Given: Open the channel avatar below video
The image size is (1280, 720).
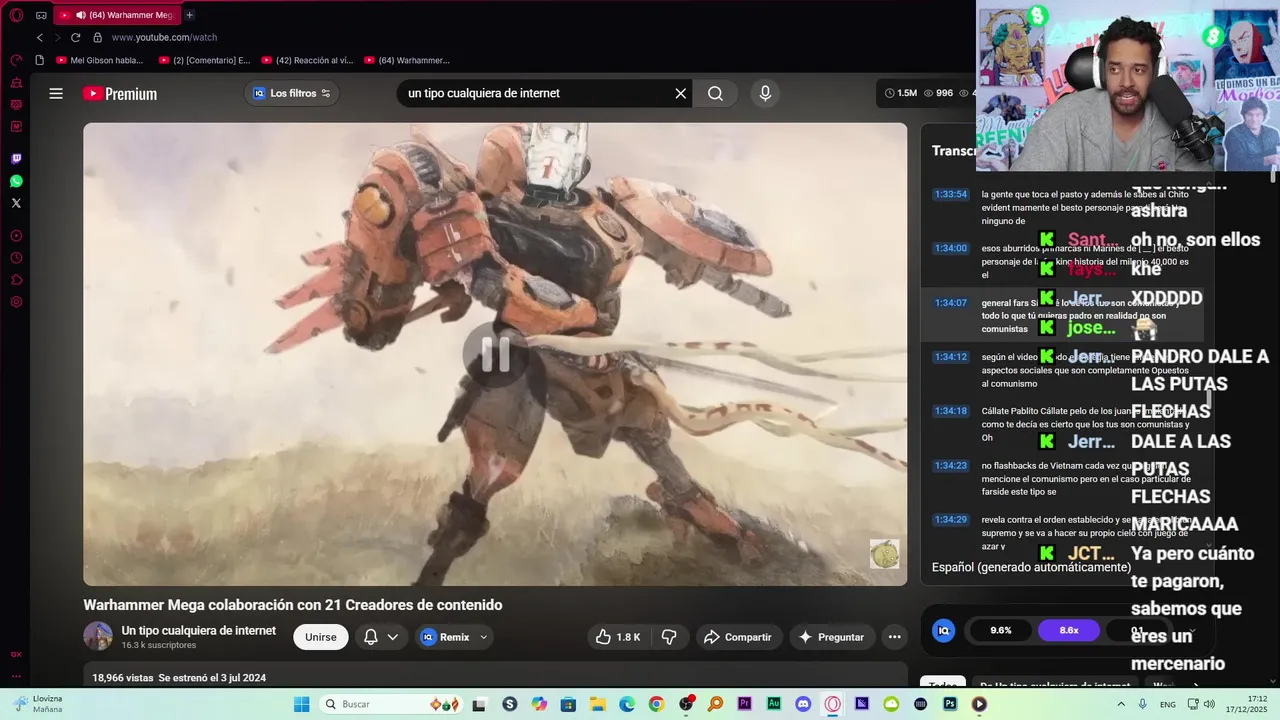Looking at the screenshot, I should [x=98, y=636].
